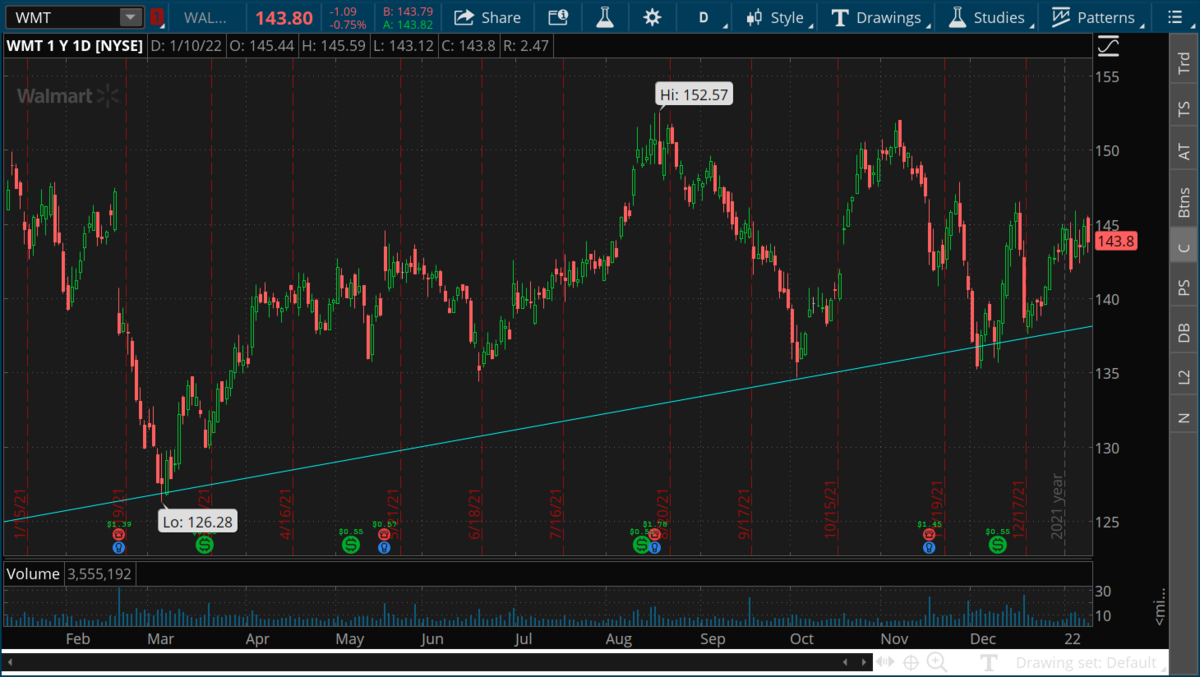Viewport: 1200px width, 677px height.
Task: Open the WMT symbol dropdown arrow
Action: coord(131,17)
